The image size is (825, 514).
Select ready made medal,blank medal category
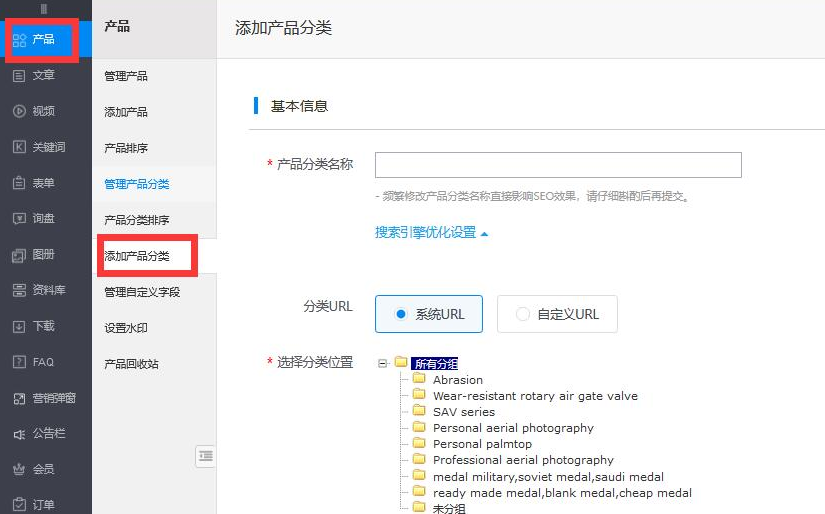(x=562, y=493)
